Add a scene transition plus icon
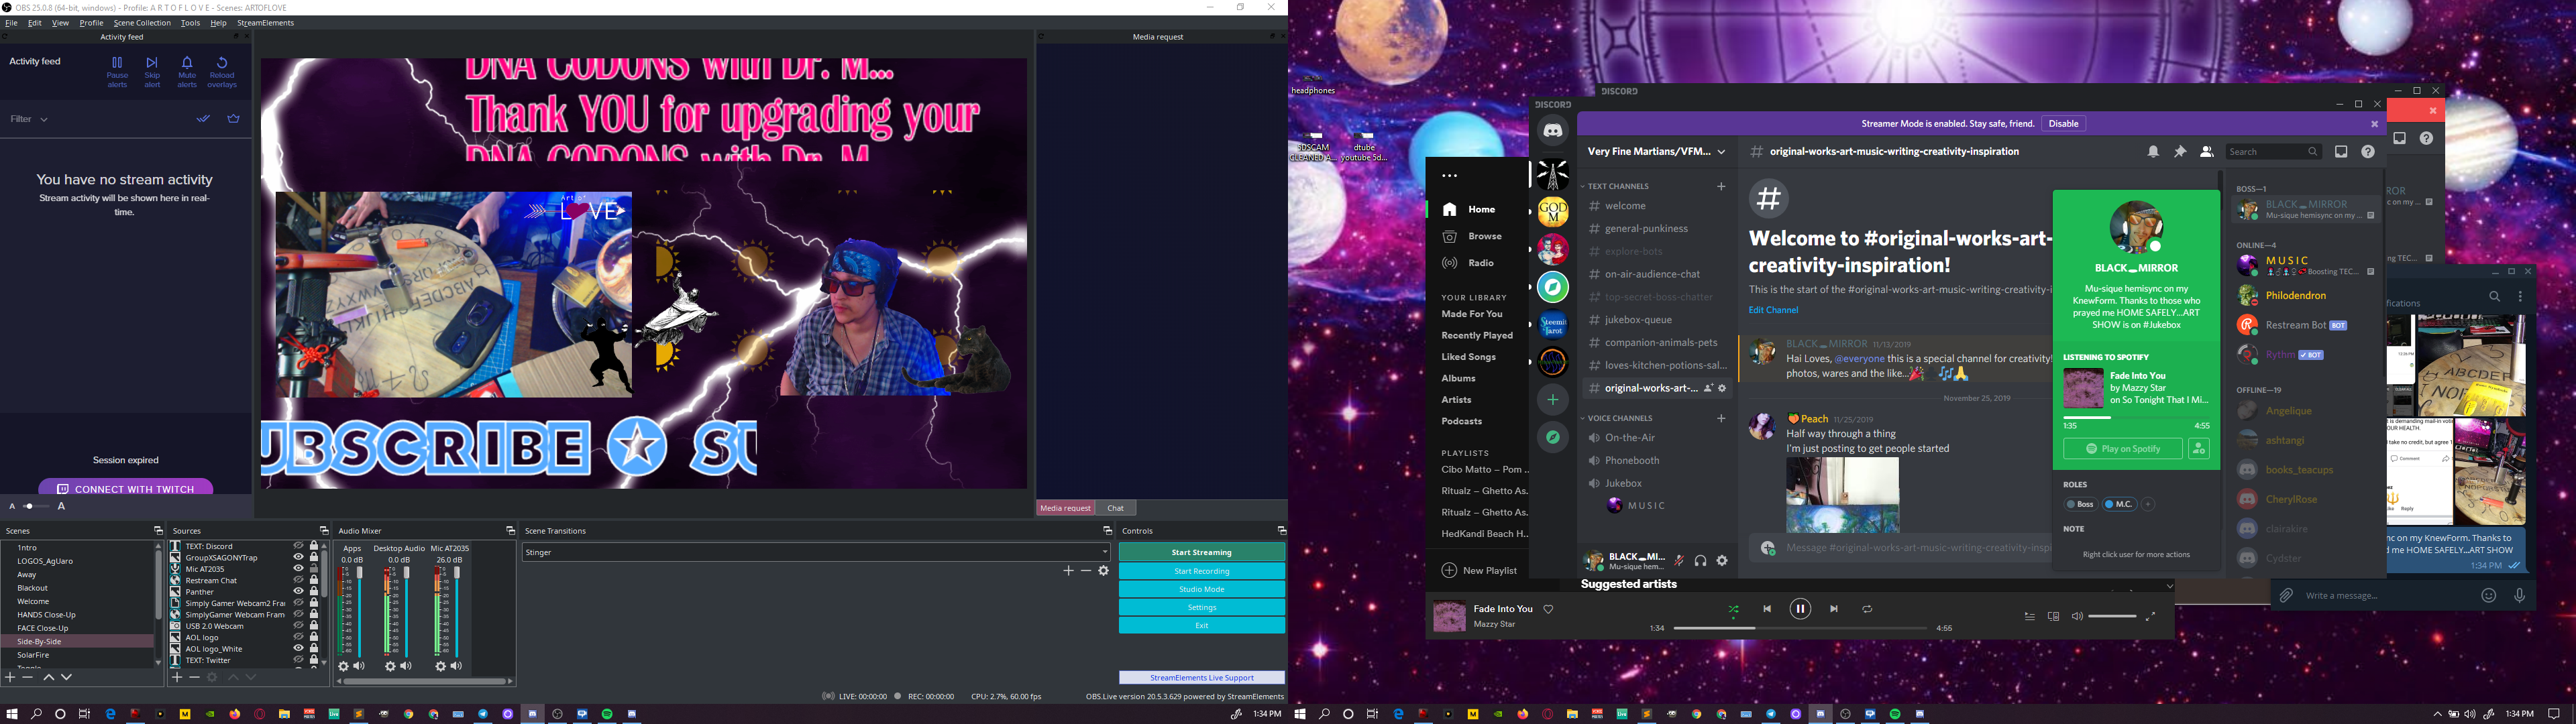The image size is (2576, 724). pyautogui.click(x=1068, y=570)
